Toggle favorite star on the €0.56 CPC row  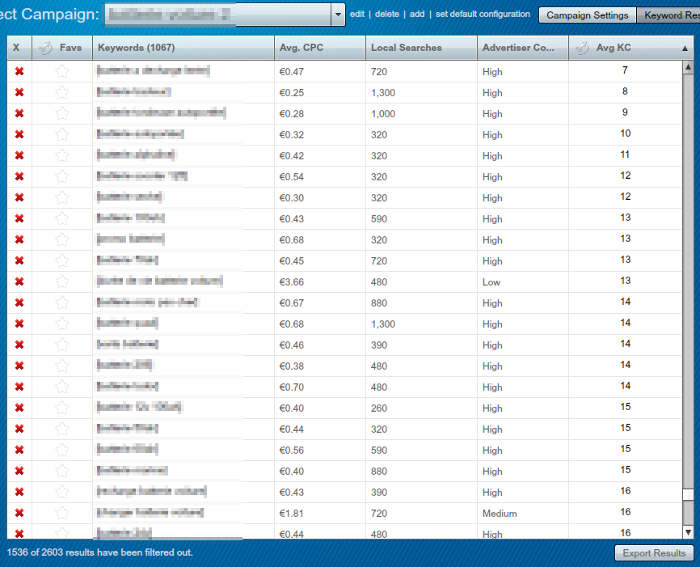click(62, 450)
